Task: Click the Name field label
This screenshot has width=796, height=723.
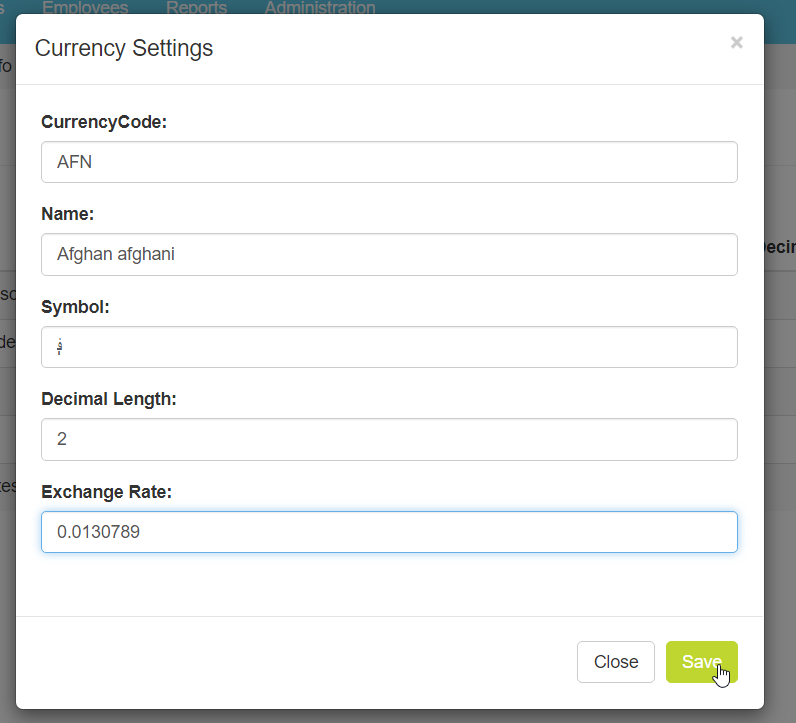Action: click(x=67, y=214)
